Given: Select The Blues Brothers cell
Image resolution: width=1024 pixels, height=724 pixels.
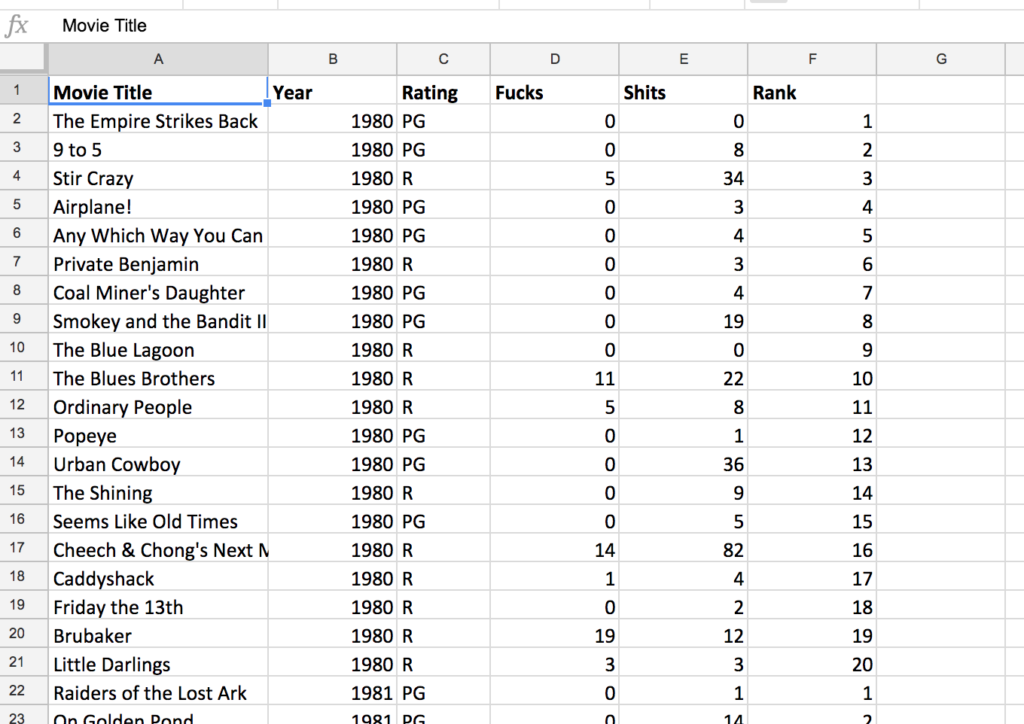Looking at the screenshot, I should pyautogui.click(x=158, y=378).
